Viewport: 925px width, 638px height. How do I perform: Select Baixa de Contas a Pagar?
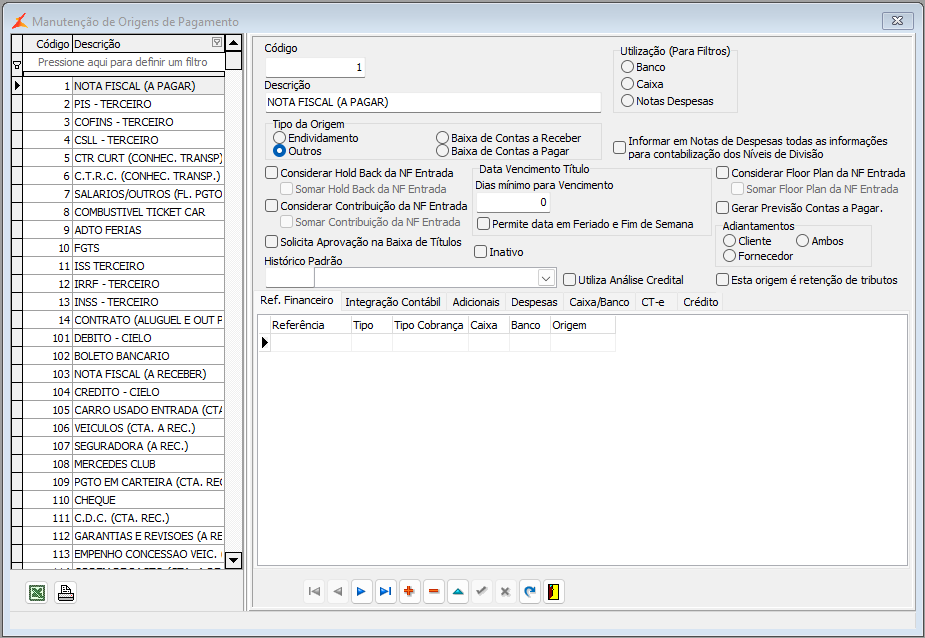(442, 151)
